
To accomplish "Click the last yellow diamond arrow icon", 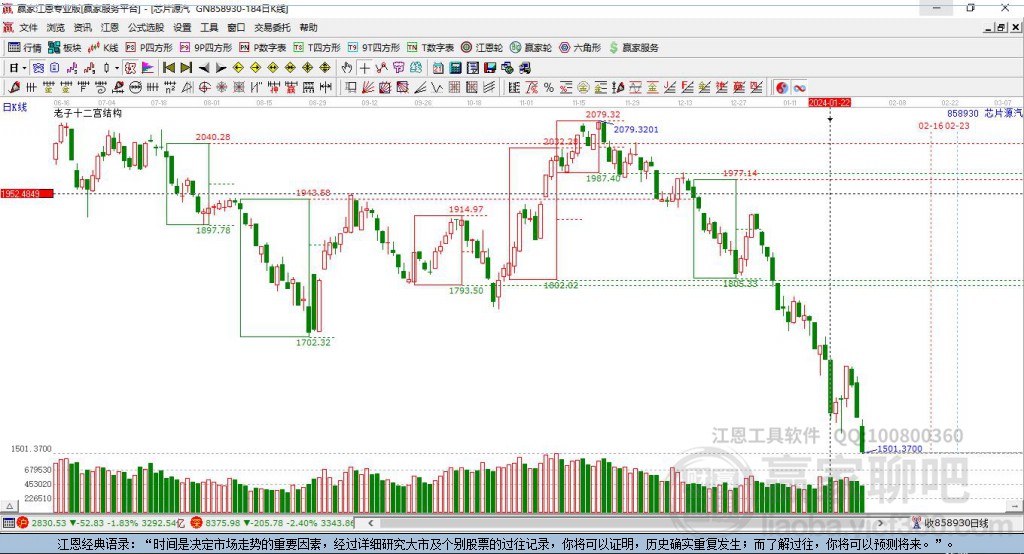I will (x=325, y=68).
